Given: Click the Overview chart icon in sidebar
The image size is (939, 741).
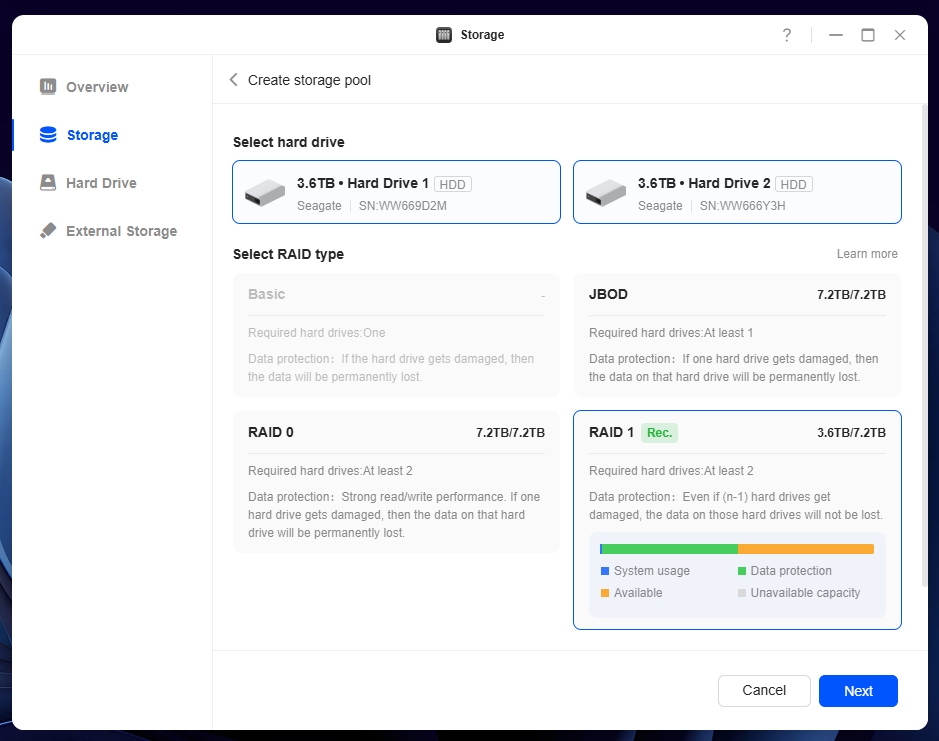Looking at the screenshot, I should click(x=48, y=87).
